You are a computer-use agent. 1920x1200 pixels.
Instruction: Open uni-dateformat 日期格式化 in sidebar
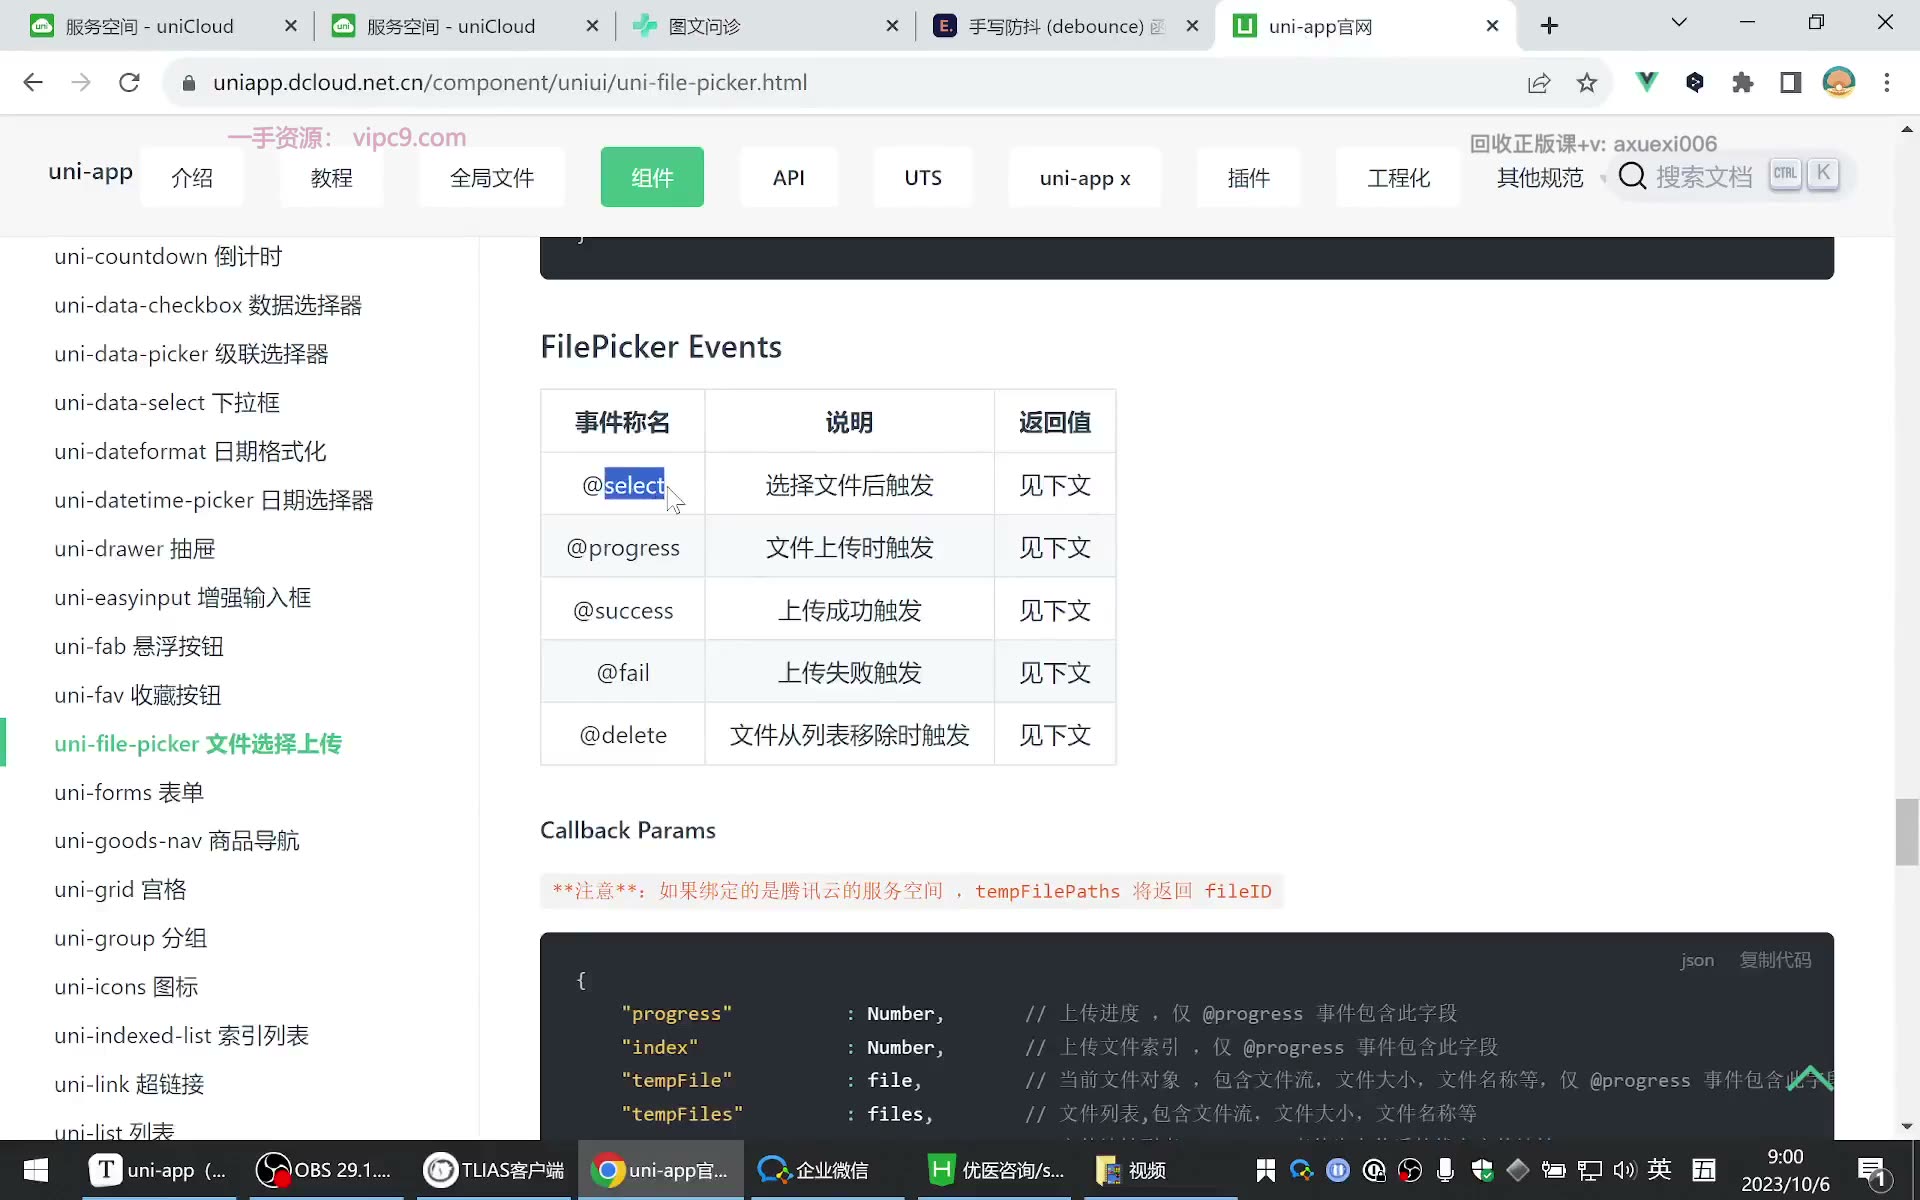click(x=190, y=451)
